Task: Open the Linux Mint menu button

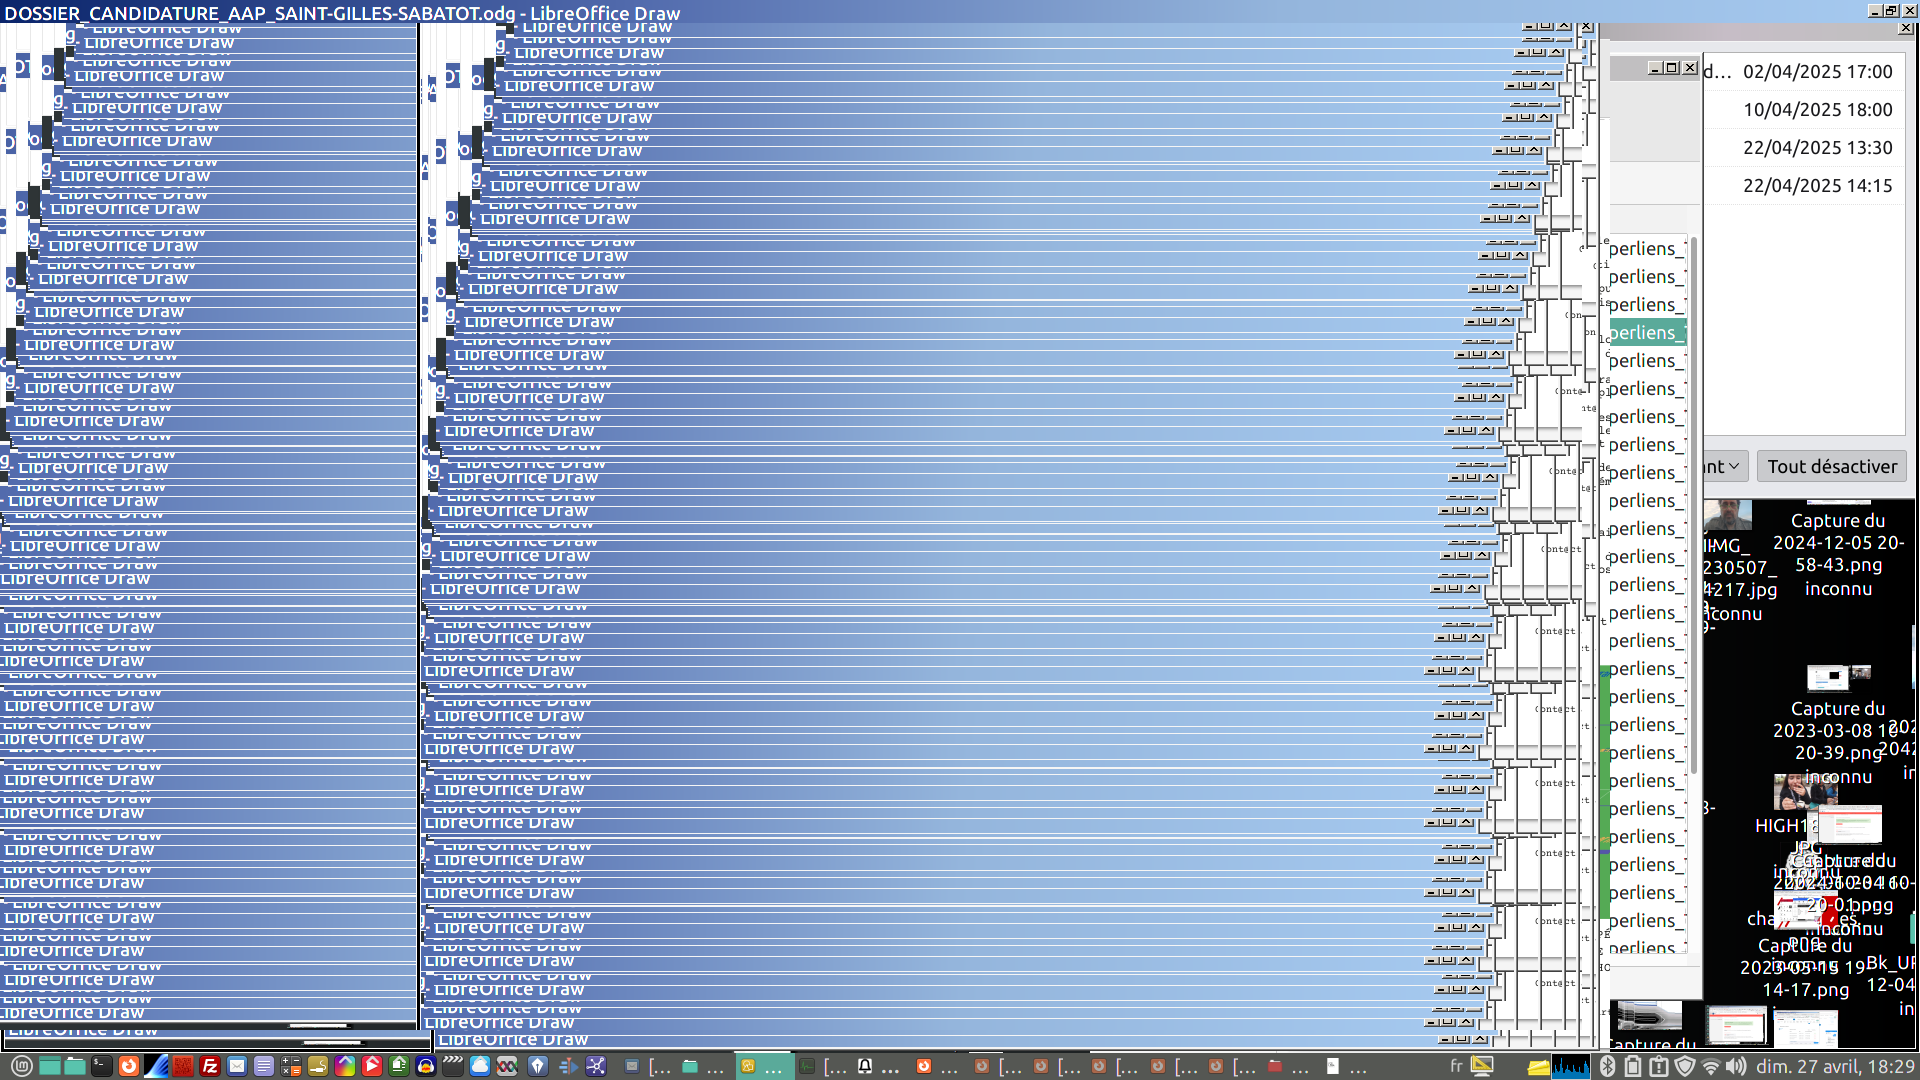Action: [21, 1066]
